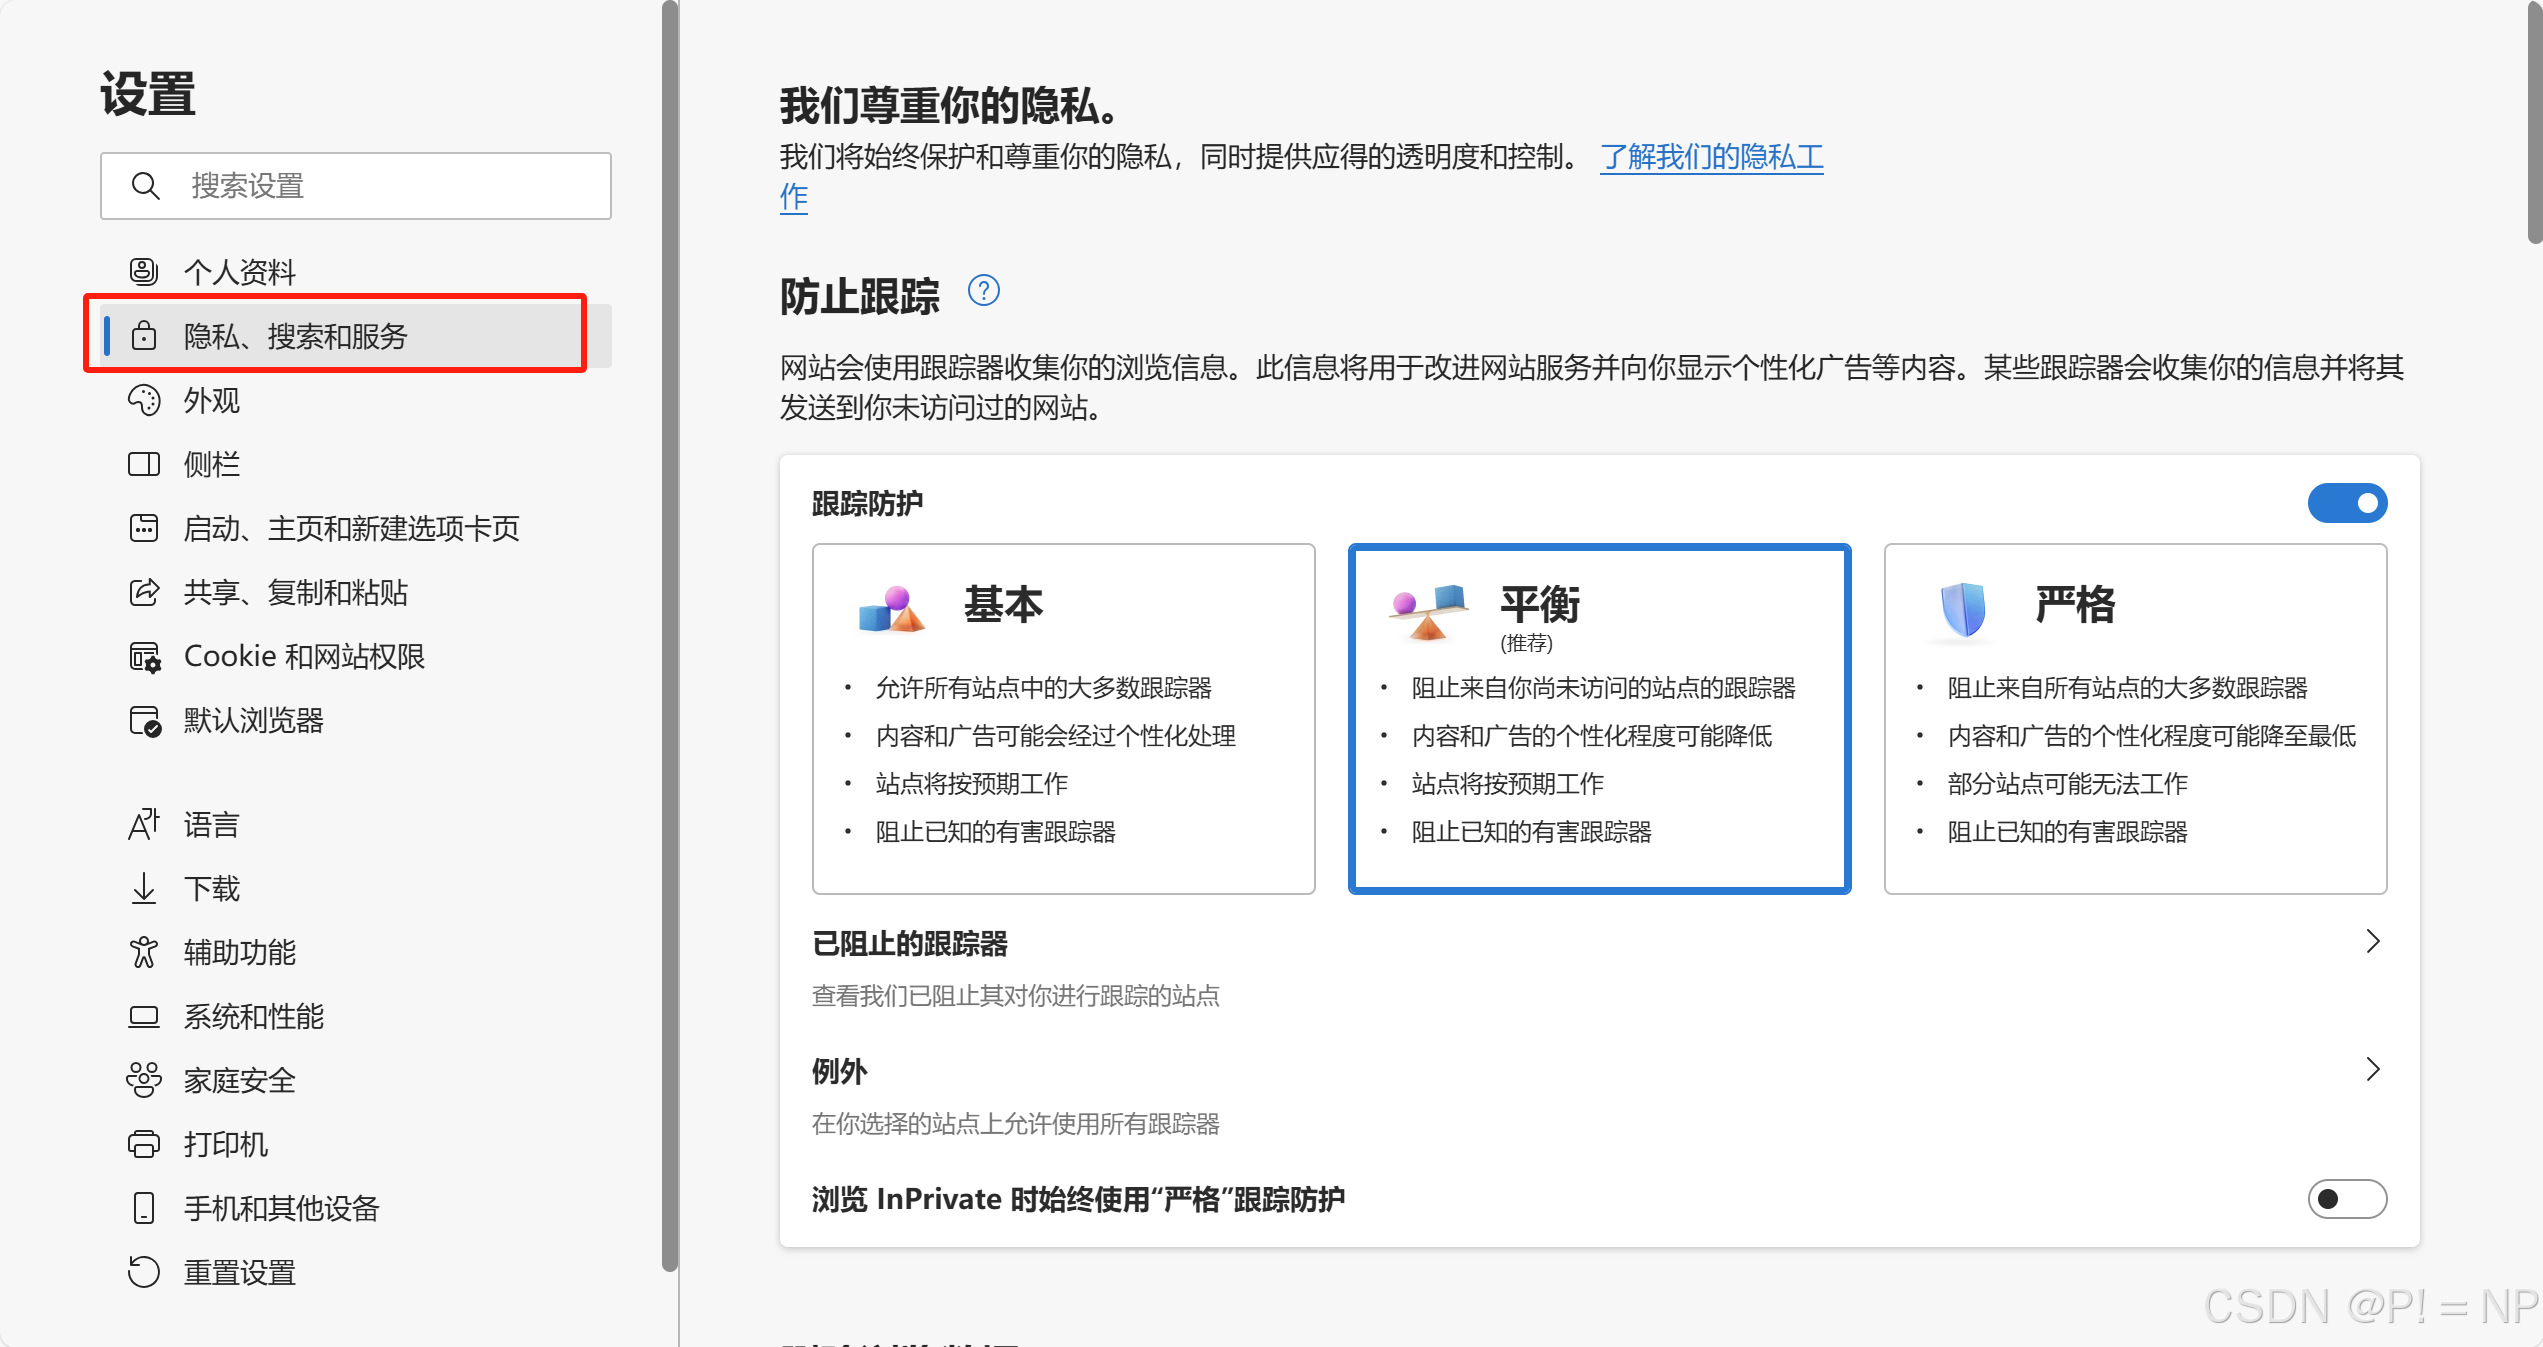Open the 例外 chevron arrow
The image size is (2543, 1347).
pyautogui.click(x=2372, y=1070)
